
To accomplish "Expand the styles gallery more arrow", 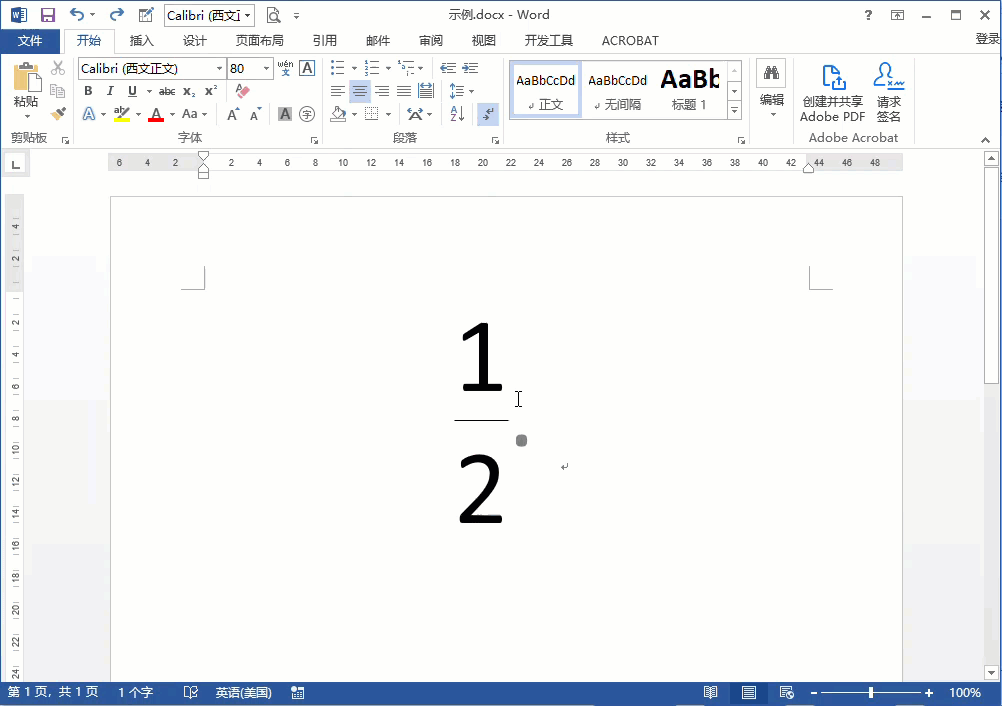I will point(734,111).
